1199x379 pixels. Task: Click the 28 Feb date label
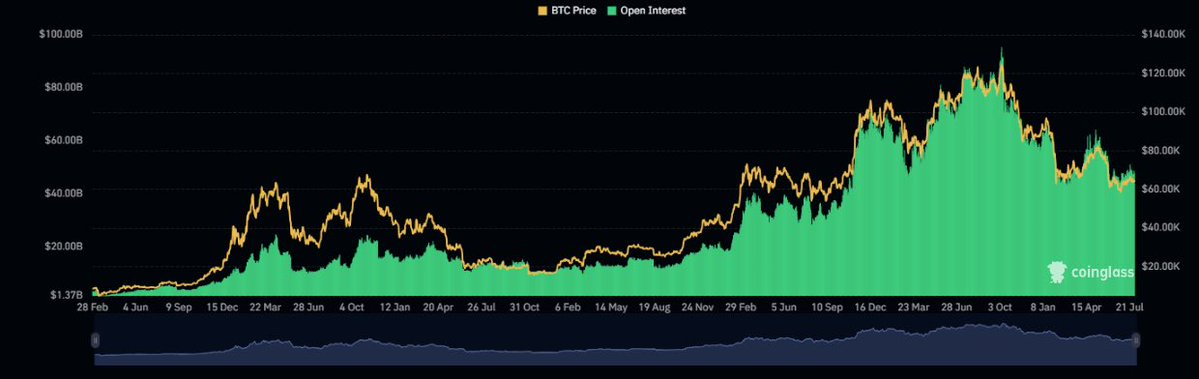pos(94,307)
